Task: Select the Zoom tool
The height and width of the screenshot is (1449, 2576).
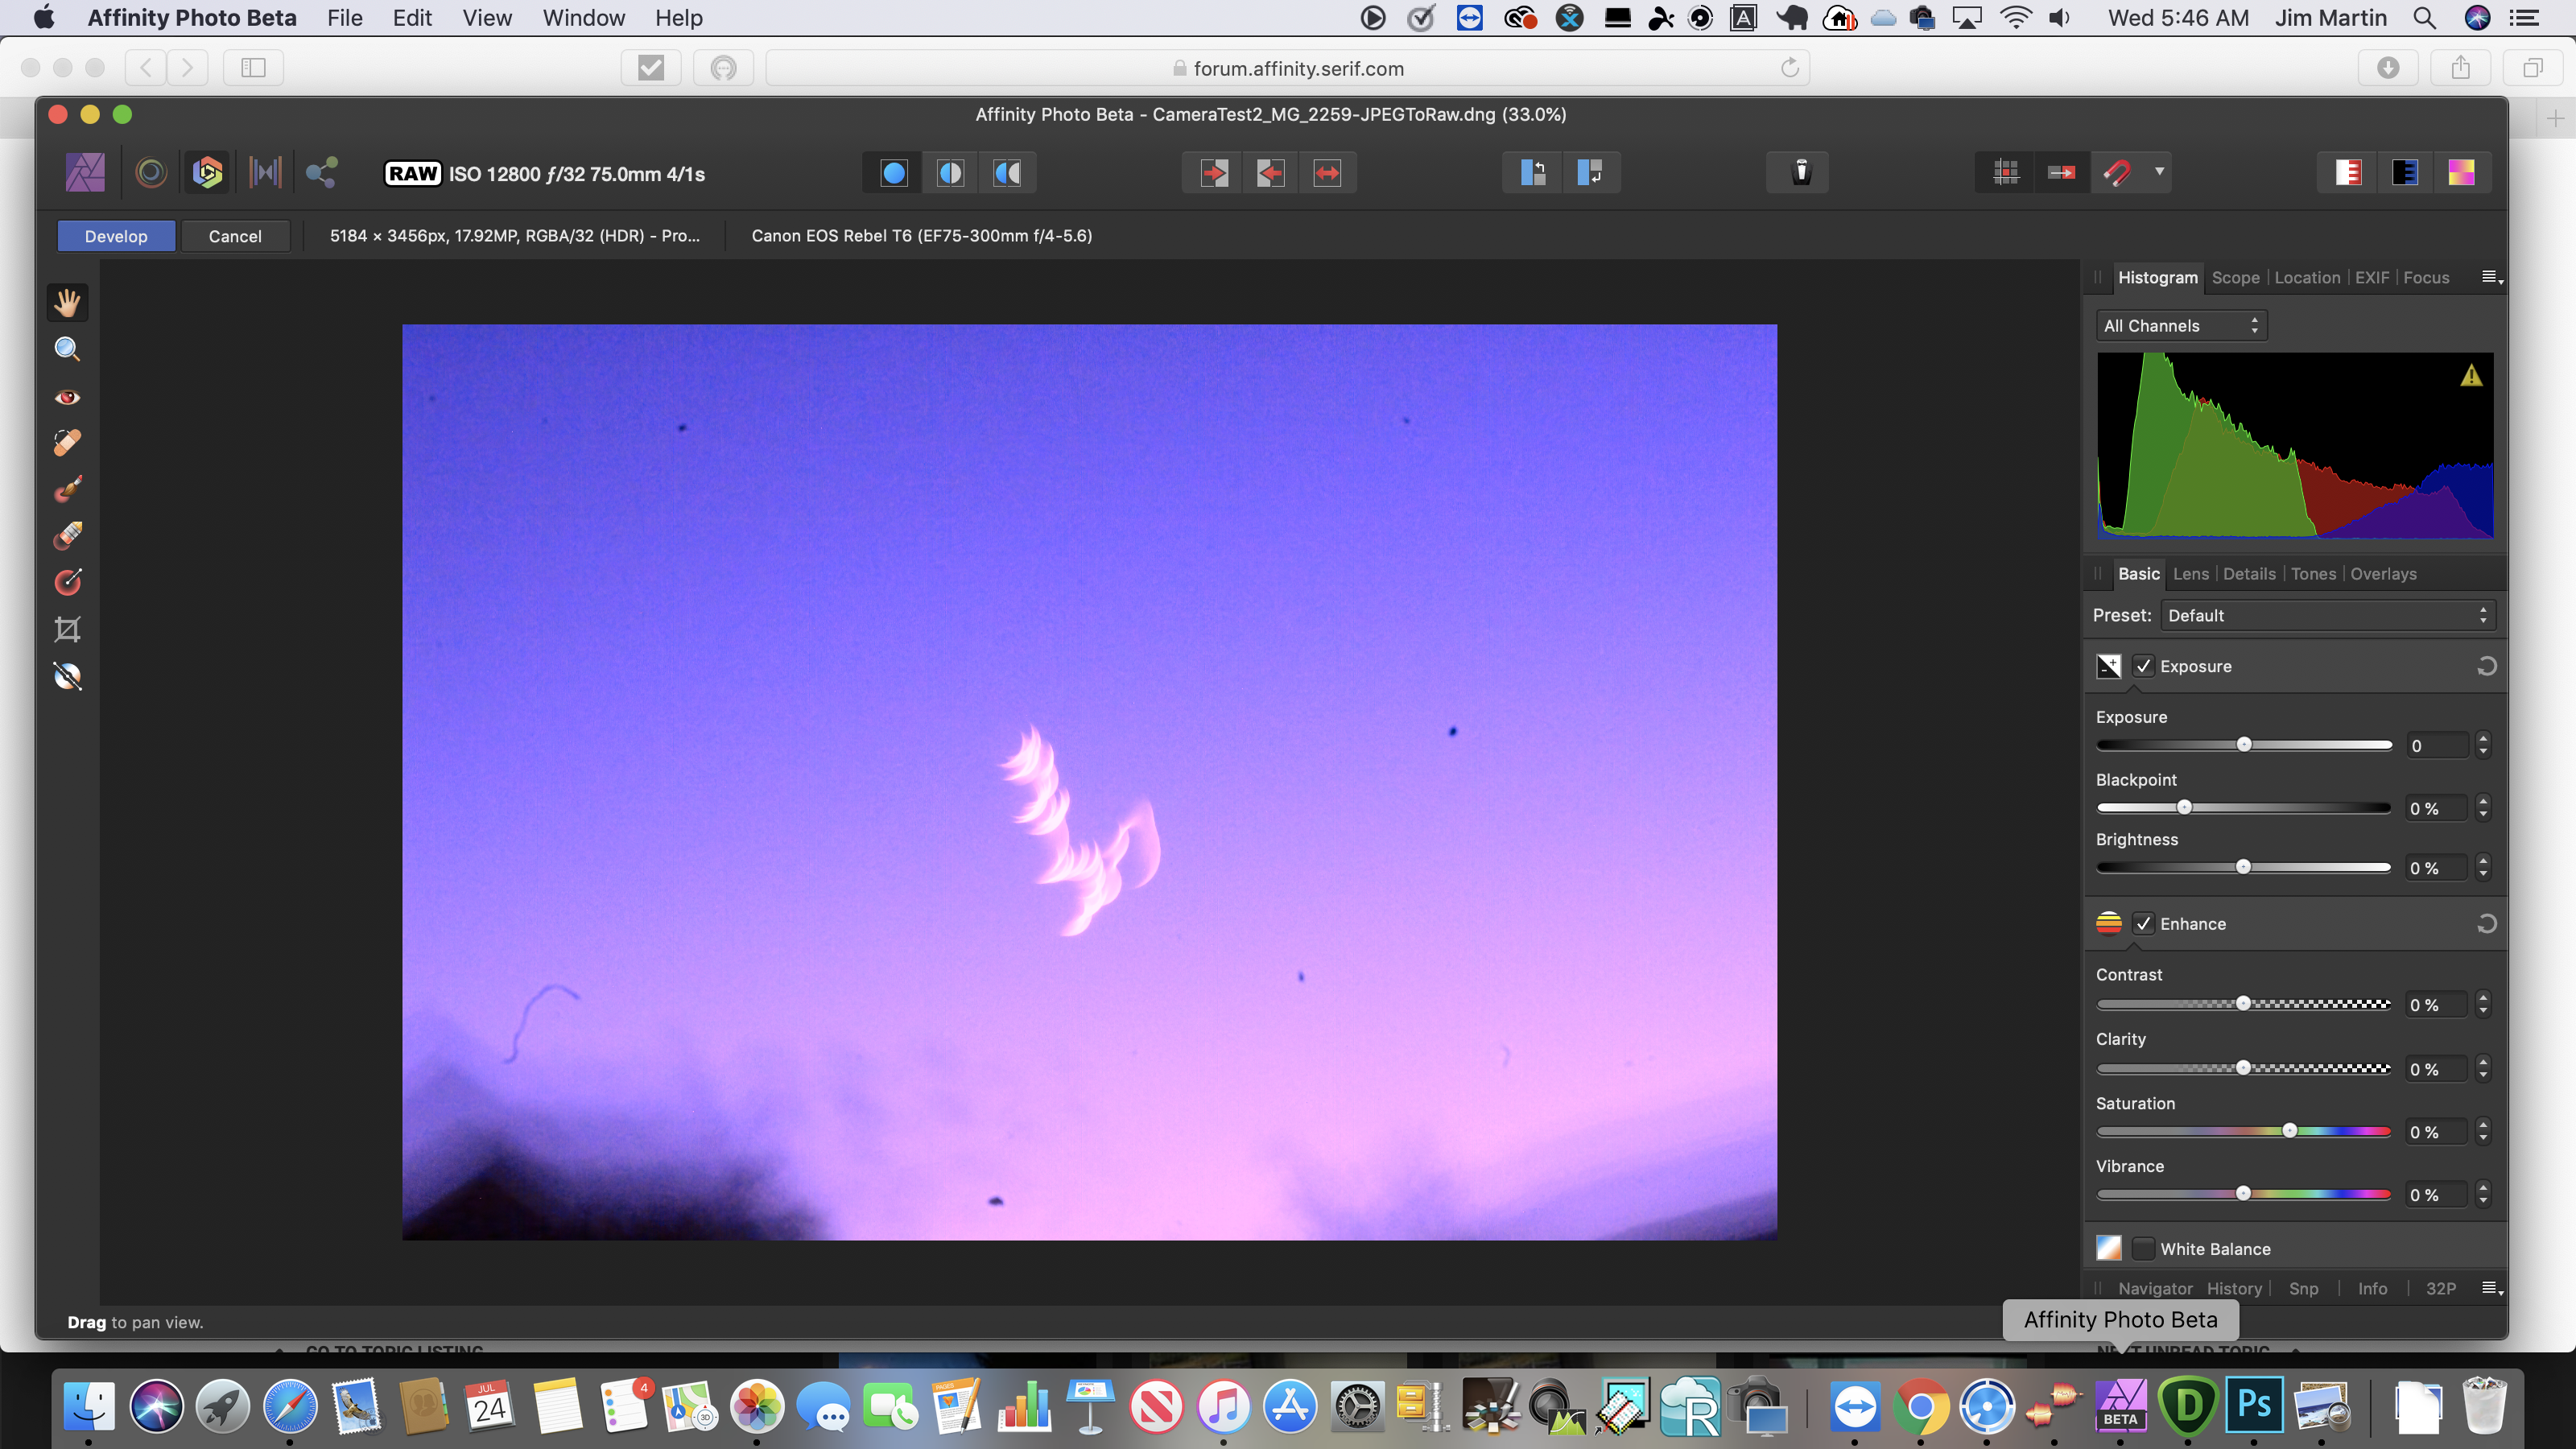Action: (x=67, y=349)
